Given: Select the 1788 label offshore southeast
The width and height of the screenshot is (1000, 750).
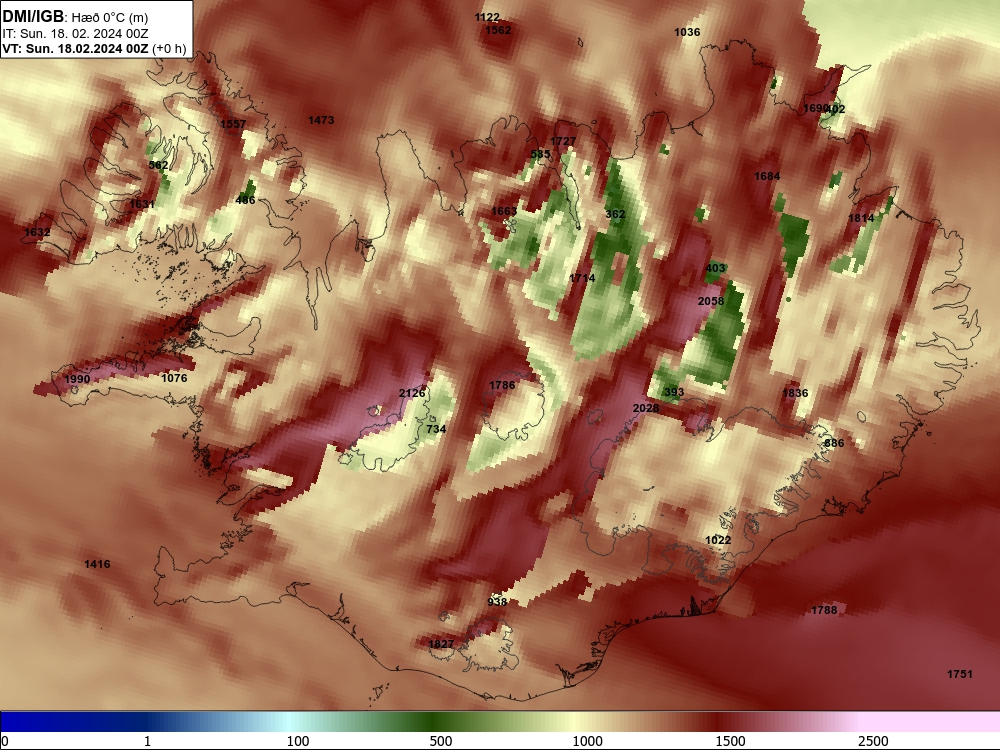Looking at the screenshot, I should coord(824,610).
